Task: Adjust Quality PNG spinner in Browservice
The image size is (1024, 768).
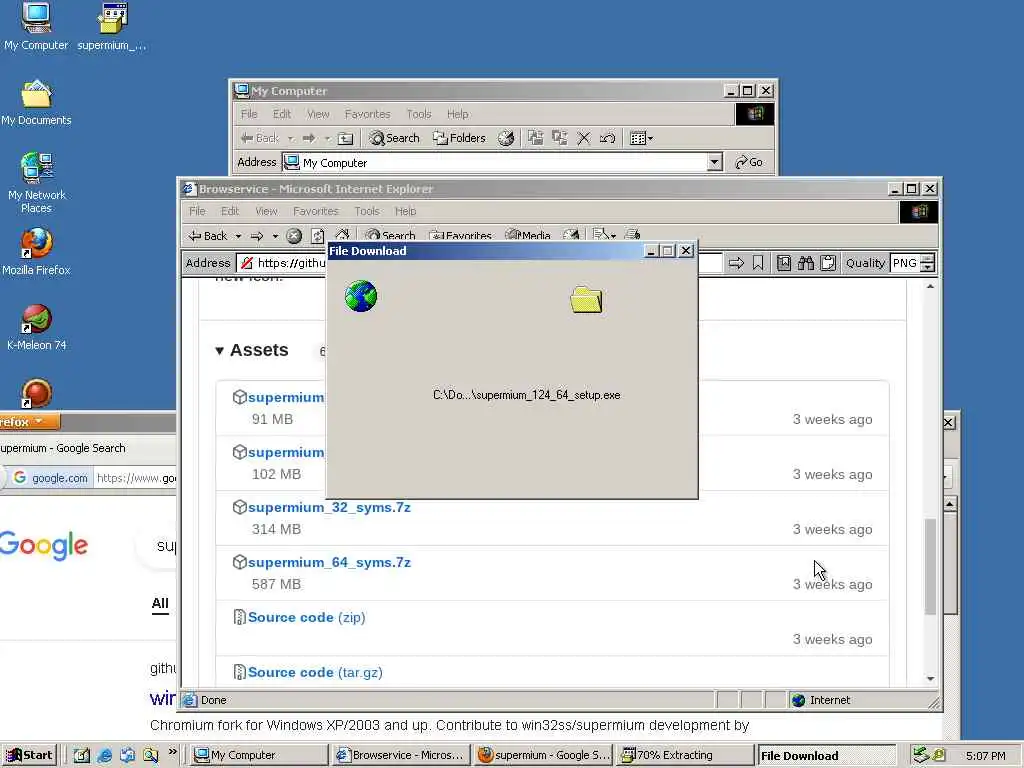Action: [x=927, y=263]
